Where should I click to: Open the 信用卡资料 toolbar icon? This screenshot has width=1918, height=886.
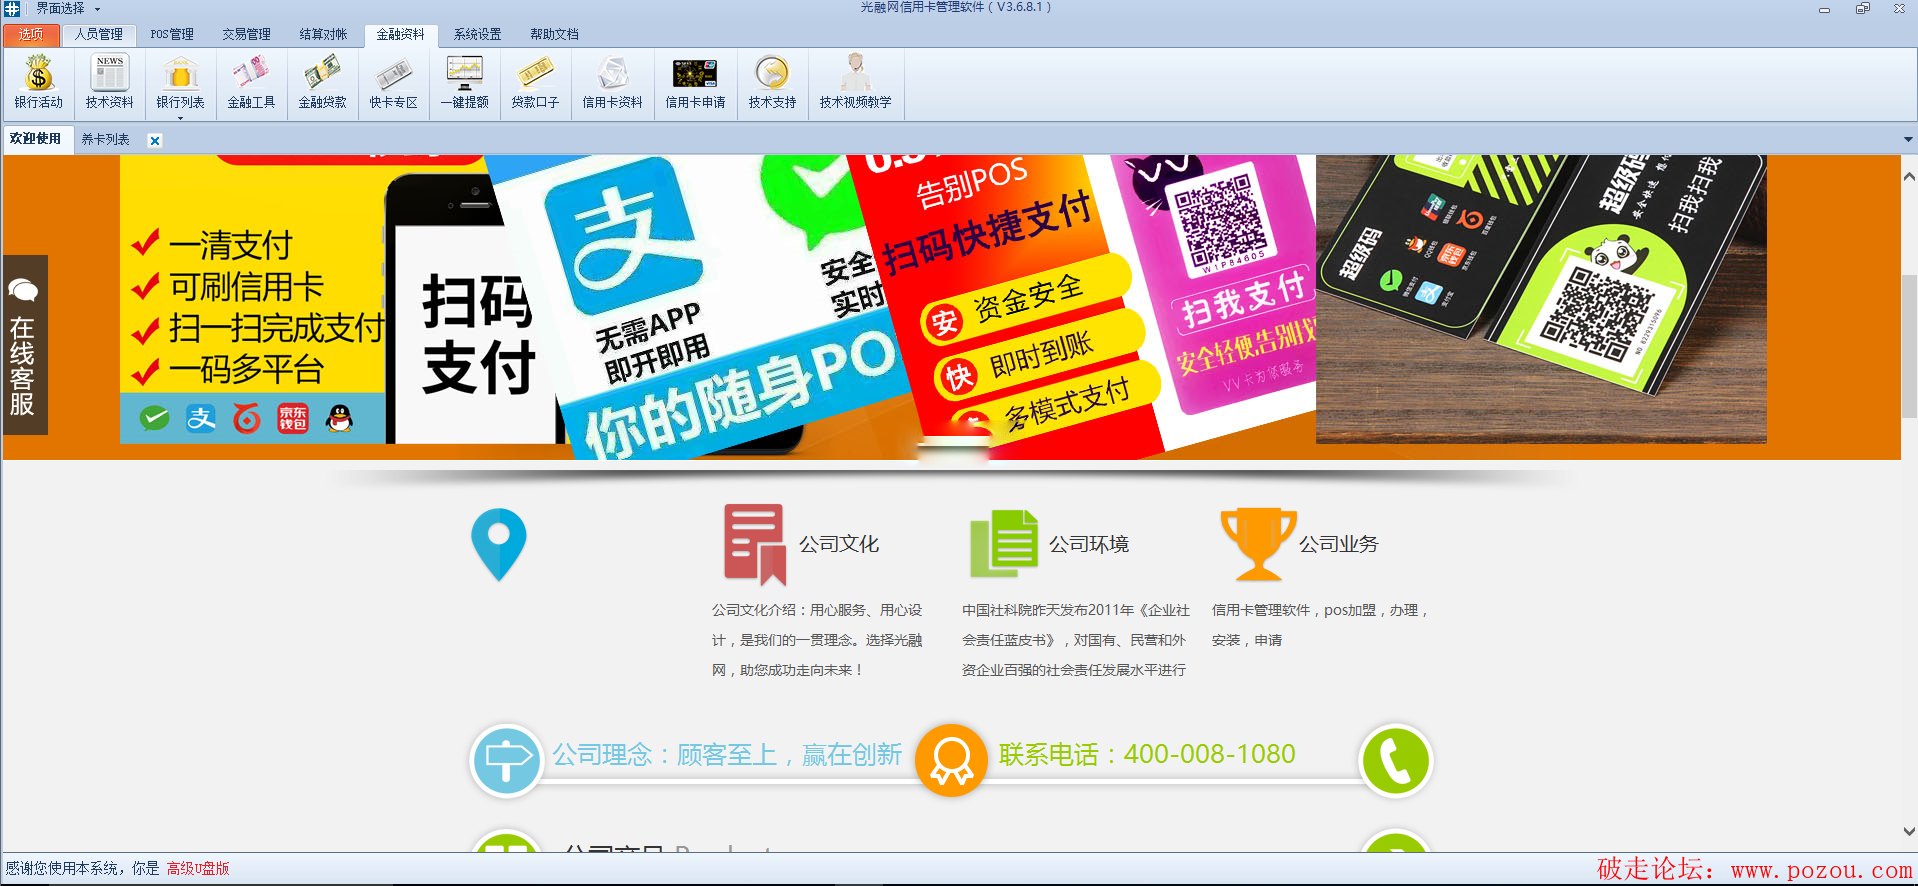tap(612, 83)
